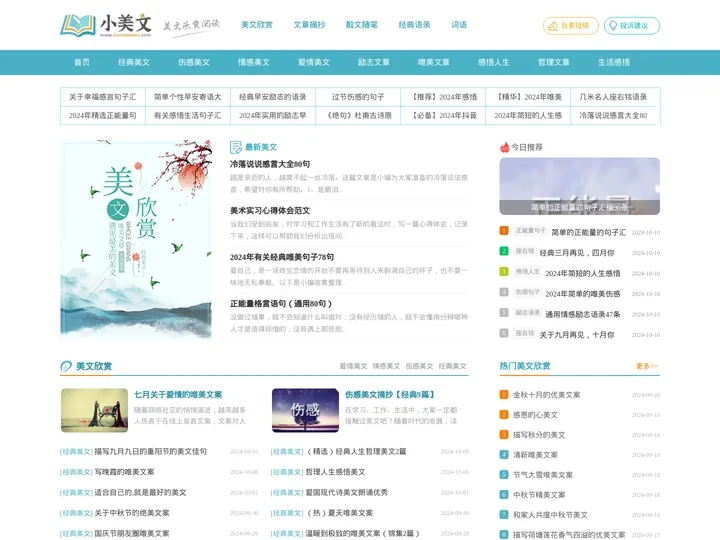Select 爱情美文 in the teal nav bar
720x540 pixels.
pyautogui.click(x=314, y=62)
